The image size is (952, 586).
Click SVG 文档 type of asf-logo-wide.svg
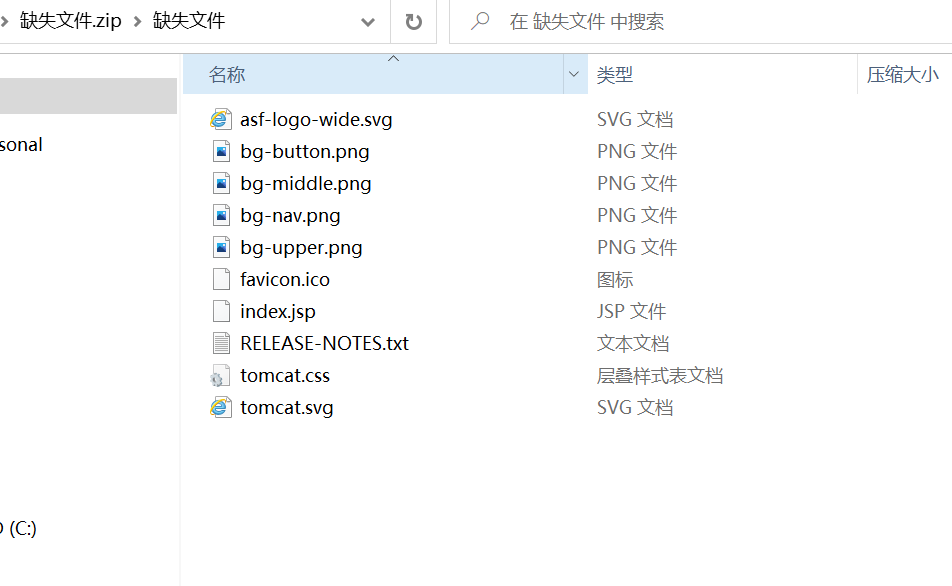(x=635, y=120)
